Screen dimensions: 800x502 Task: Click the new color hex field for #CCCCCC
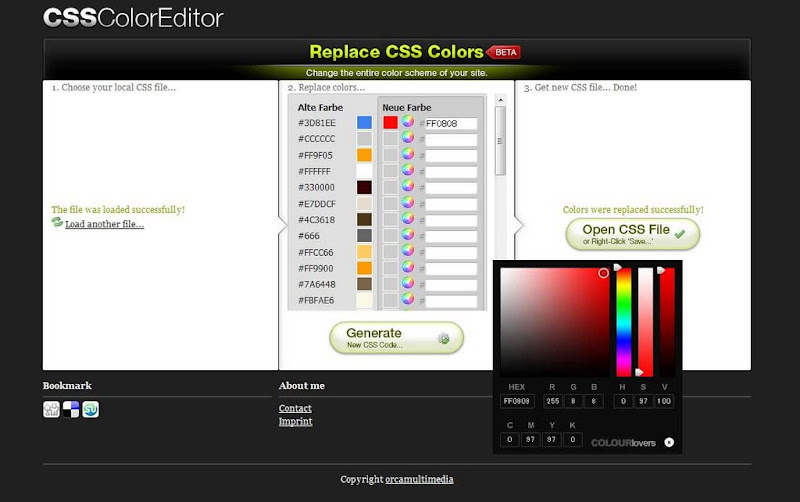click(451, 140)
